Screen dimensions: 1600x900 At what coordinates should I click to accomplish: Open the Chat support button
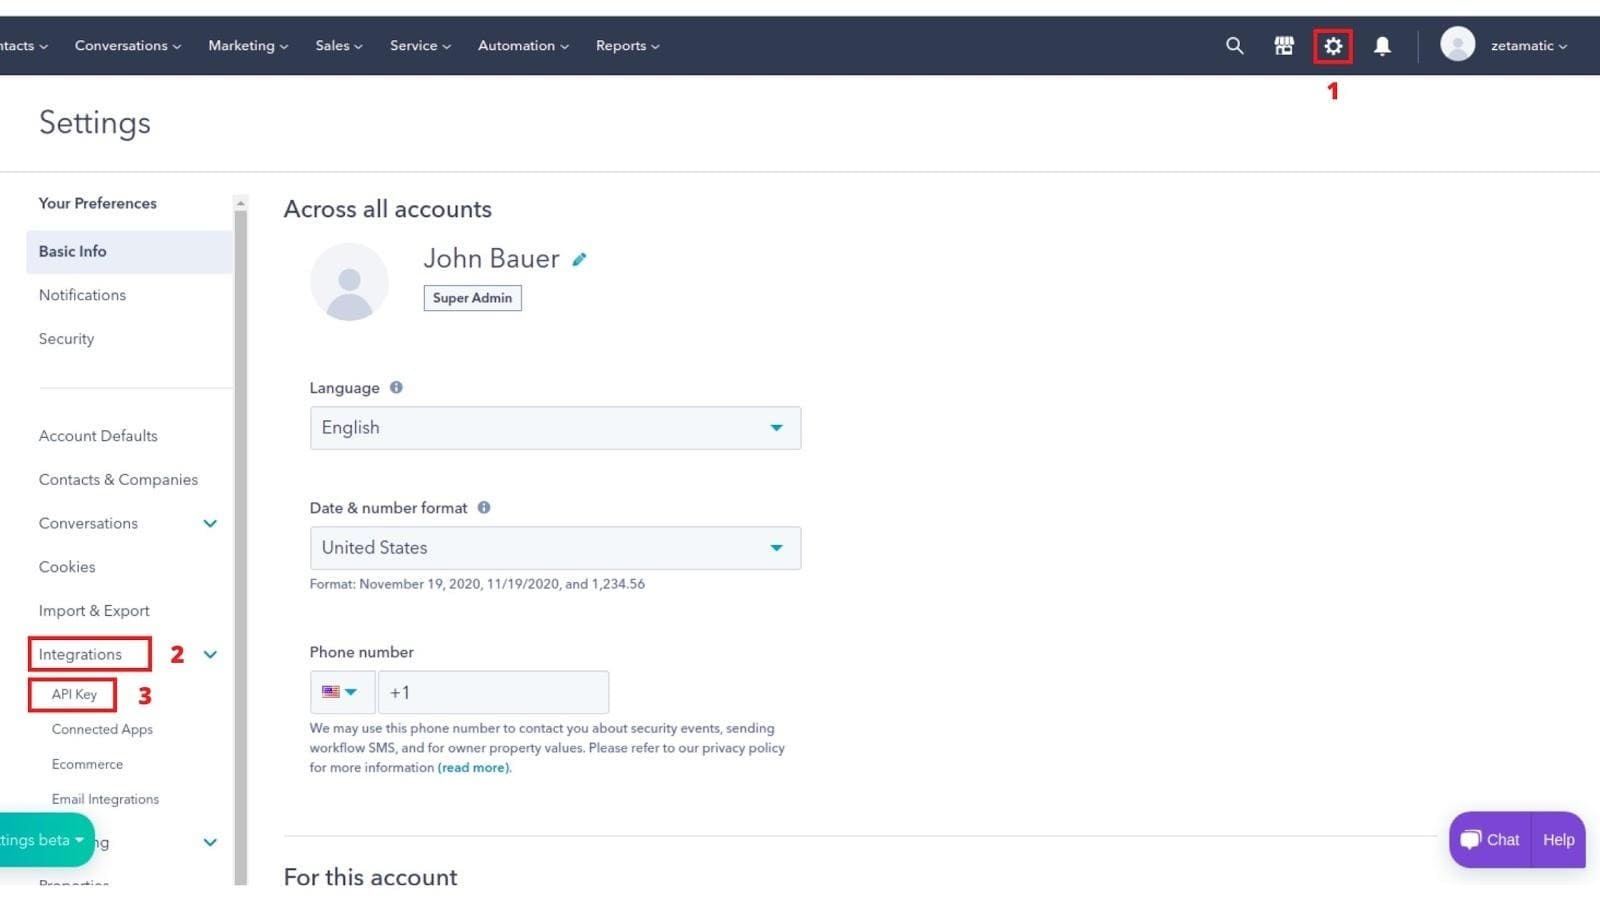pos(1490,840)
